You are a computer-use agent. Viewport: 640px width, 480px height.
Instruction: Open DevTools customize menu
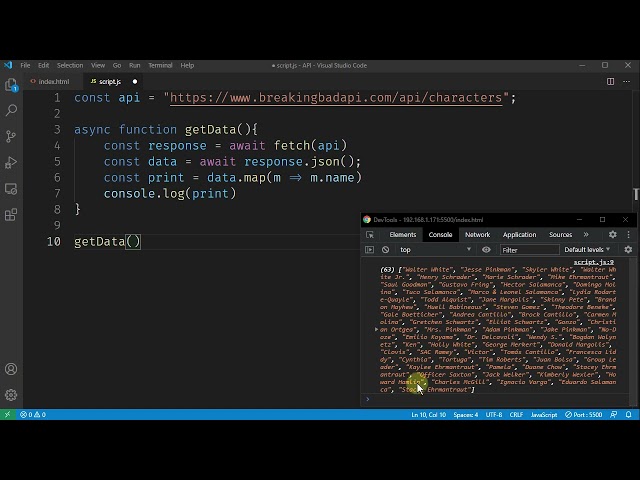tap(629, 235)
